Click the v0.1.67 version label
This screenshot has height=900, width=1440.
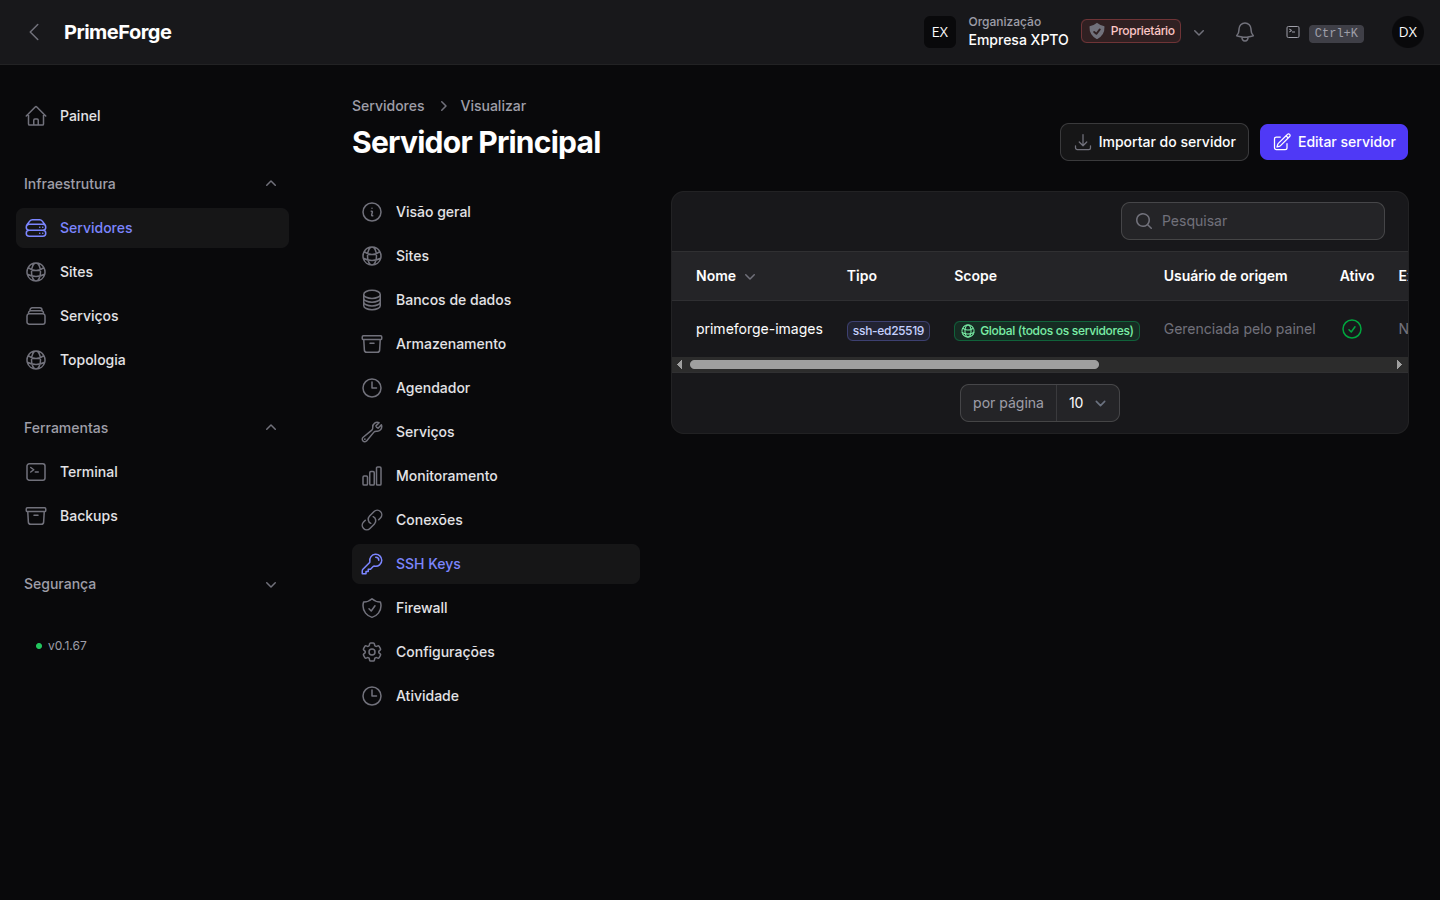point(67,646)
